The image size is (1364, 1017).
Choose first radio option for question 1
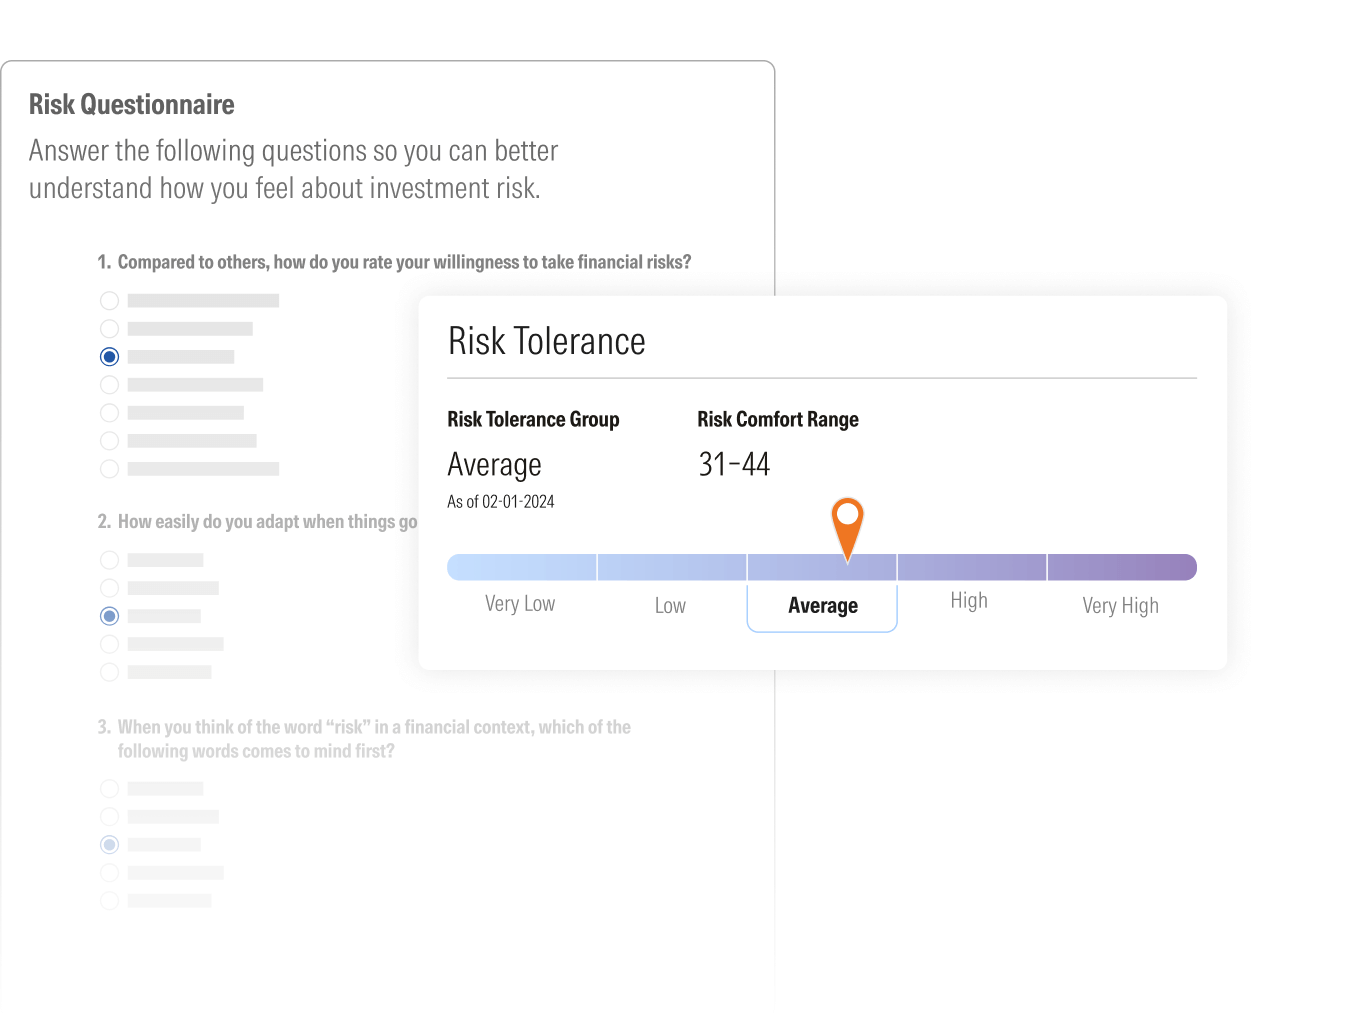110,301
